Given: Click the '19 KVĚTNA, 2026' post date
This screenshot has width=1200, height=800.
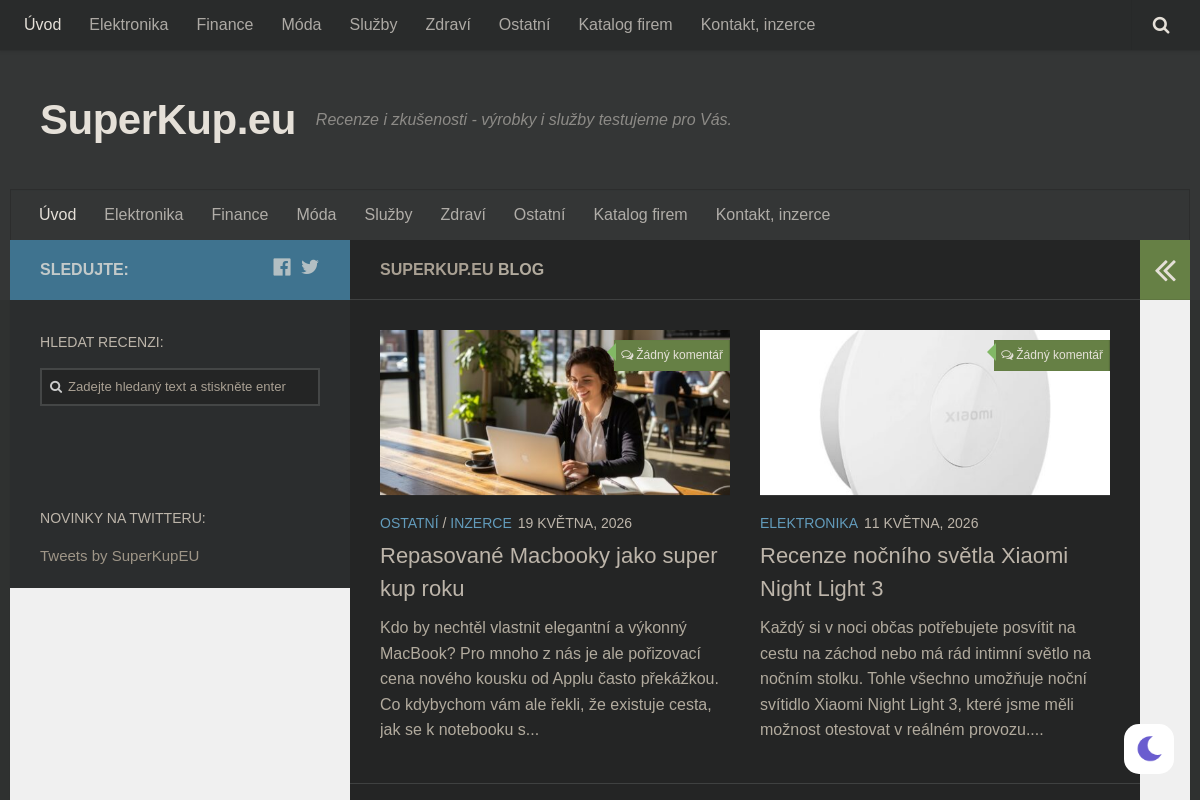Looking at the screenshot, I should point(575,523).
